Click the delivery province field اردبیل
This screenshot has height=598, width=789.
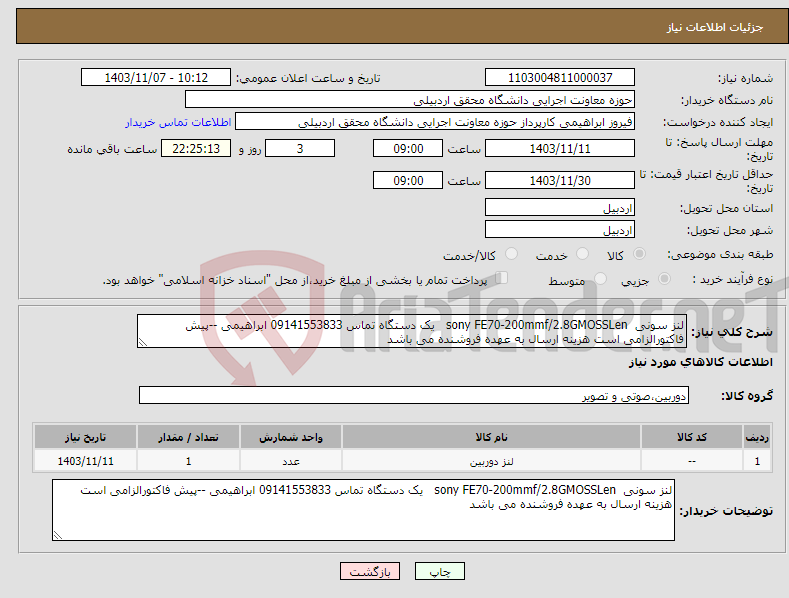(560, 207)
